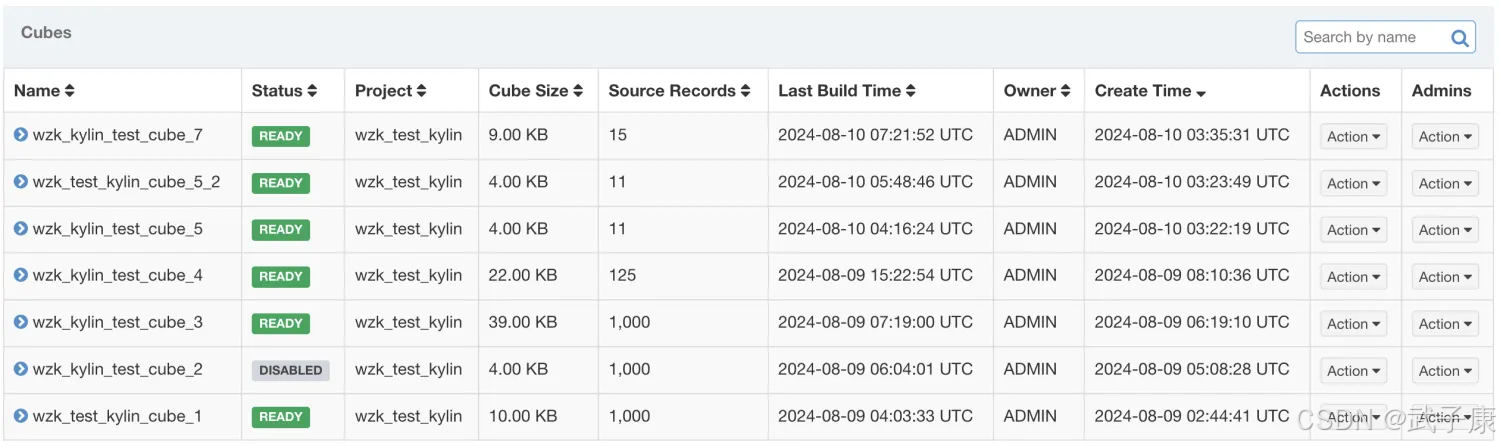Expand wzk_kylin_test_cube_4 row arrow icon
This screenshot has height=446, width=1500.
coord(21,275)
